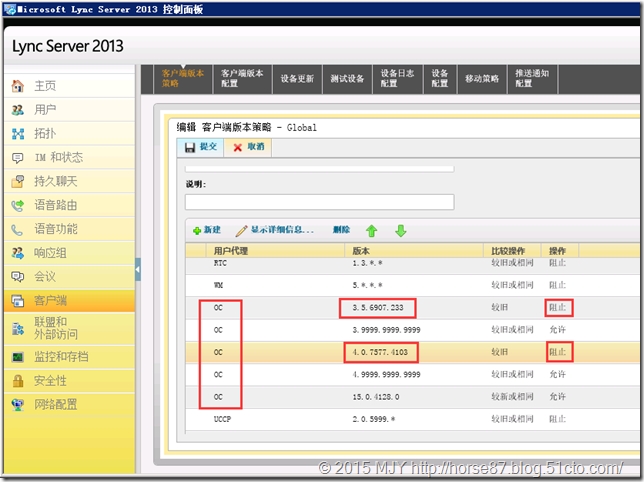The width and height of the screenshot is (644, 482).
Task: Click the pencil show details icon
Action: tap(242, 231)
